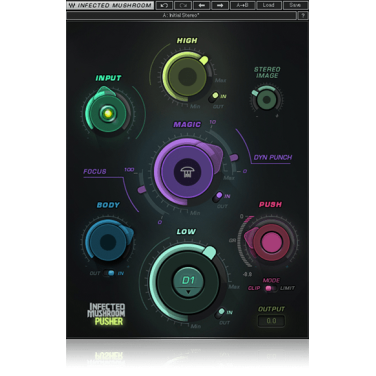Open help with the question mark button
The image size is (376, 376).
click(303, 15)
